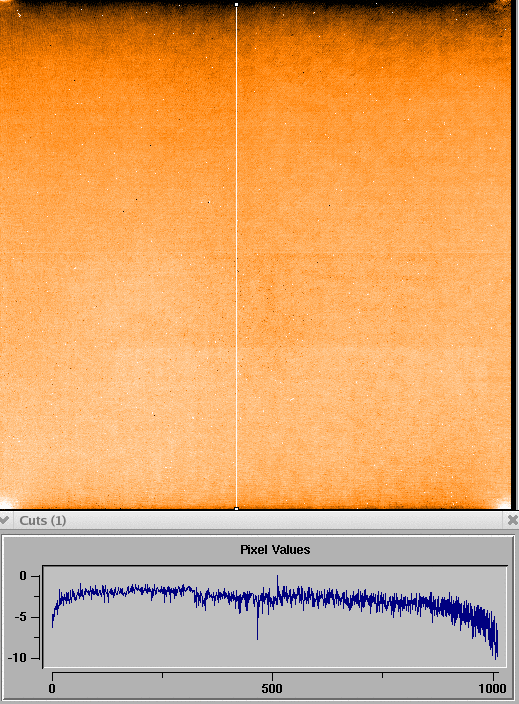Pick the tallest spike reaching zero in plot
Image resolution: width=519 pixels, height=704 pixels.
[277, 582]
